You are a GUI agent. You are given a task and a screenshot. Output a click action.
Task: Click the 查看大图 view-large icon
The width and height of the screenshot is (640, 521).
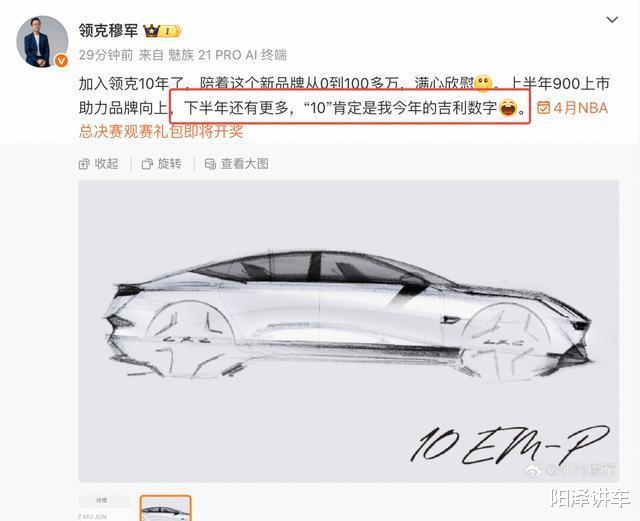click(210, 164)
